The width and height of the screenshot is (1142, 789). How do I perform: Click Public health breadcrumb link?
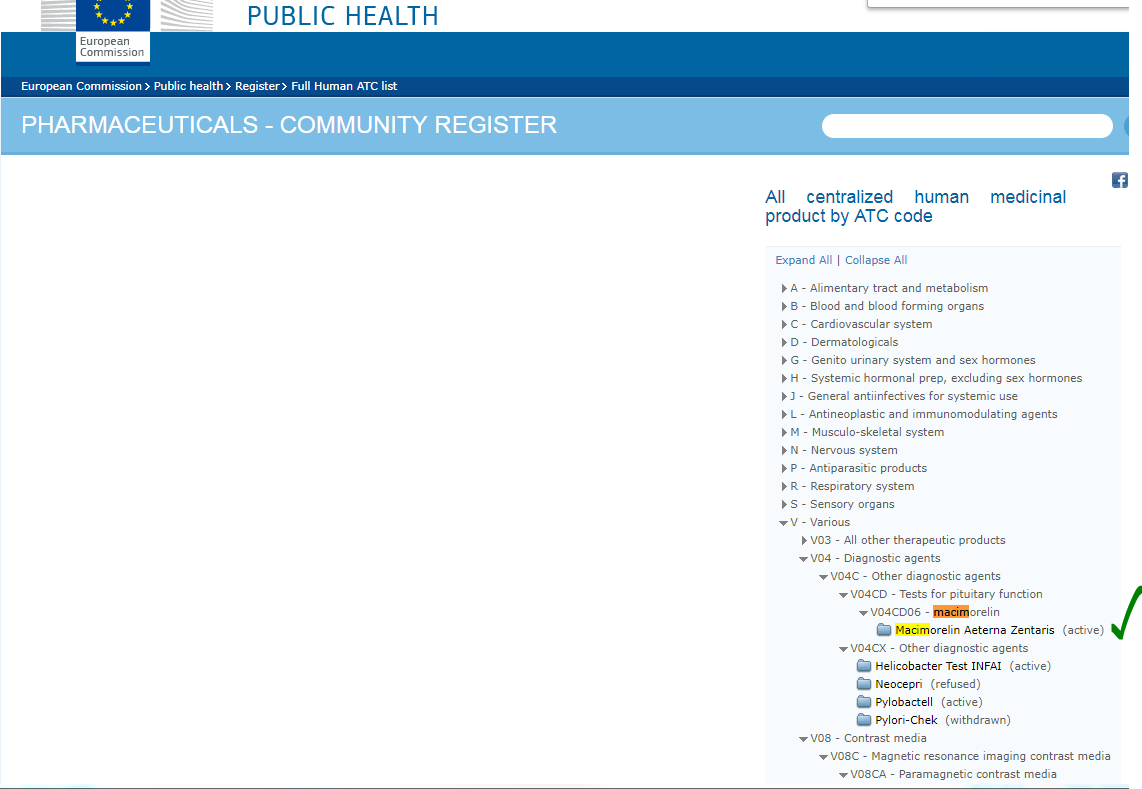188,86
